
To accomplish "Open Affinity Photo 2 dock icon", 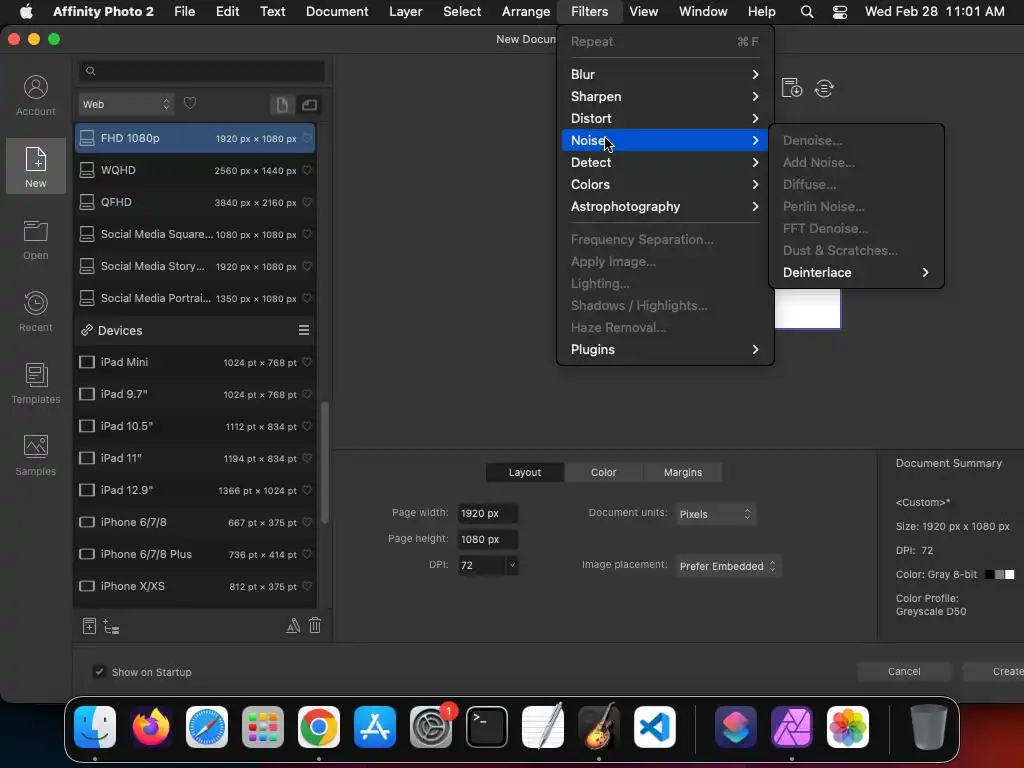I will click(792, 726).
